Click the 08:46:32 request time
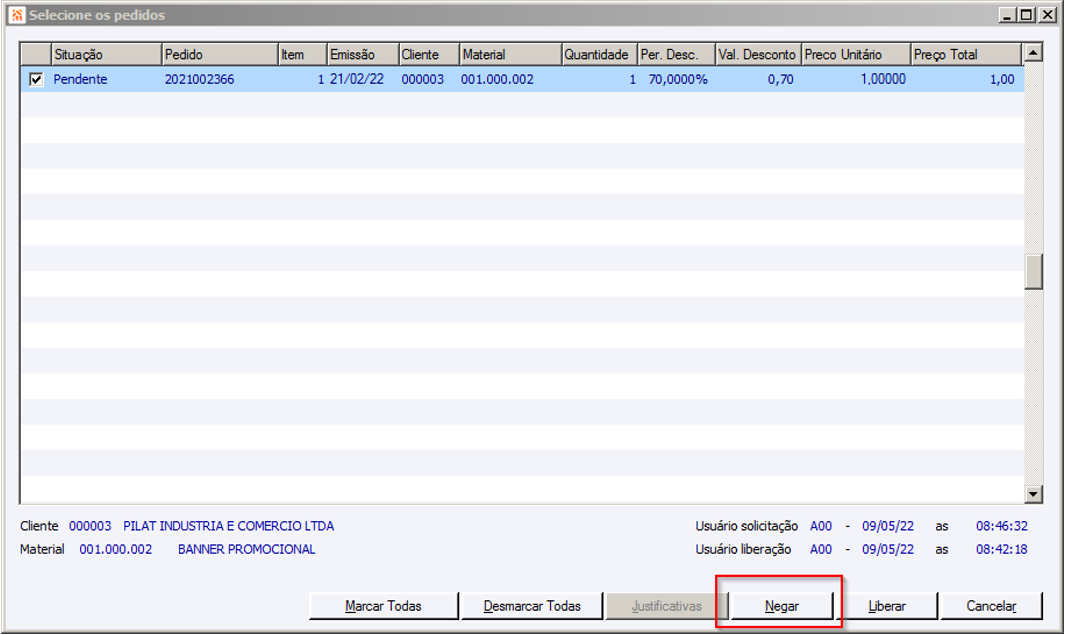 click(1002, 526)
